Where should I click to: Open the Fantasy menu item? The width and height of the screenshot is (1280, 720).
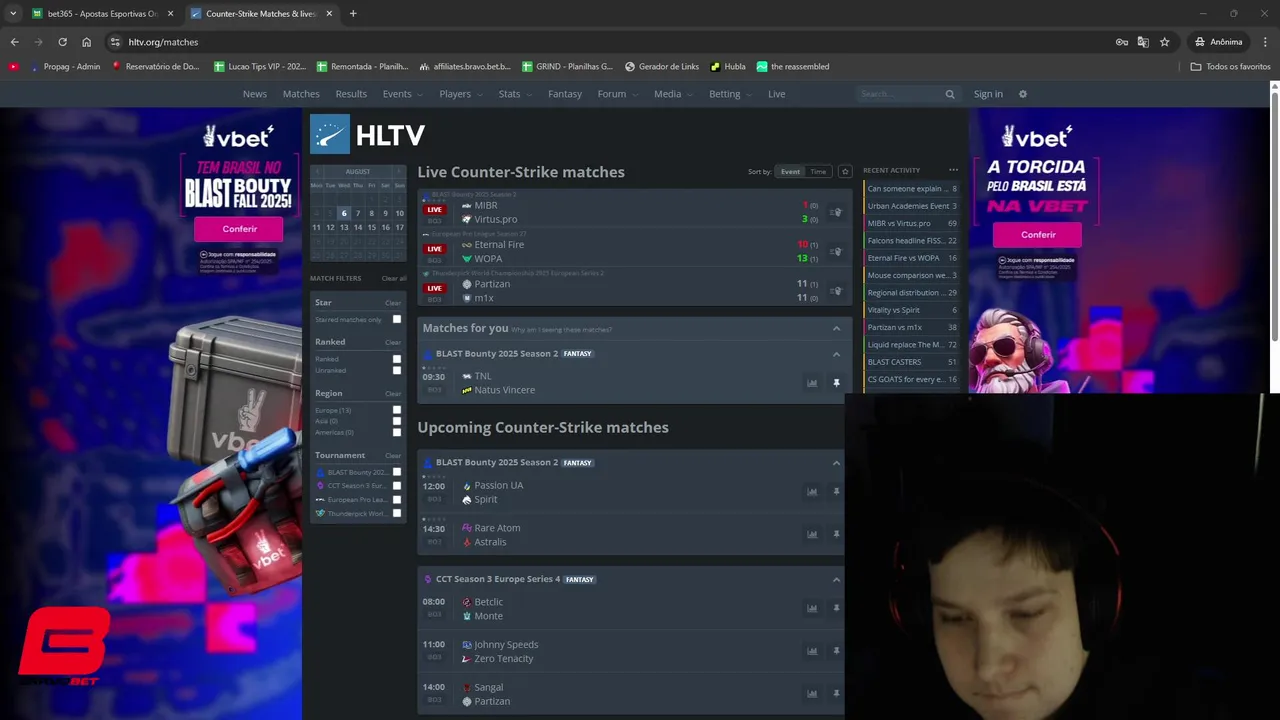point(565,94)
